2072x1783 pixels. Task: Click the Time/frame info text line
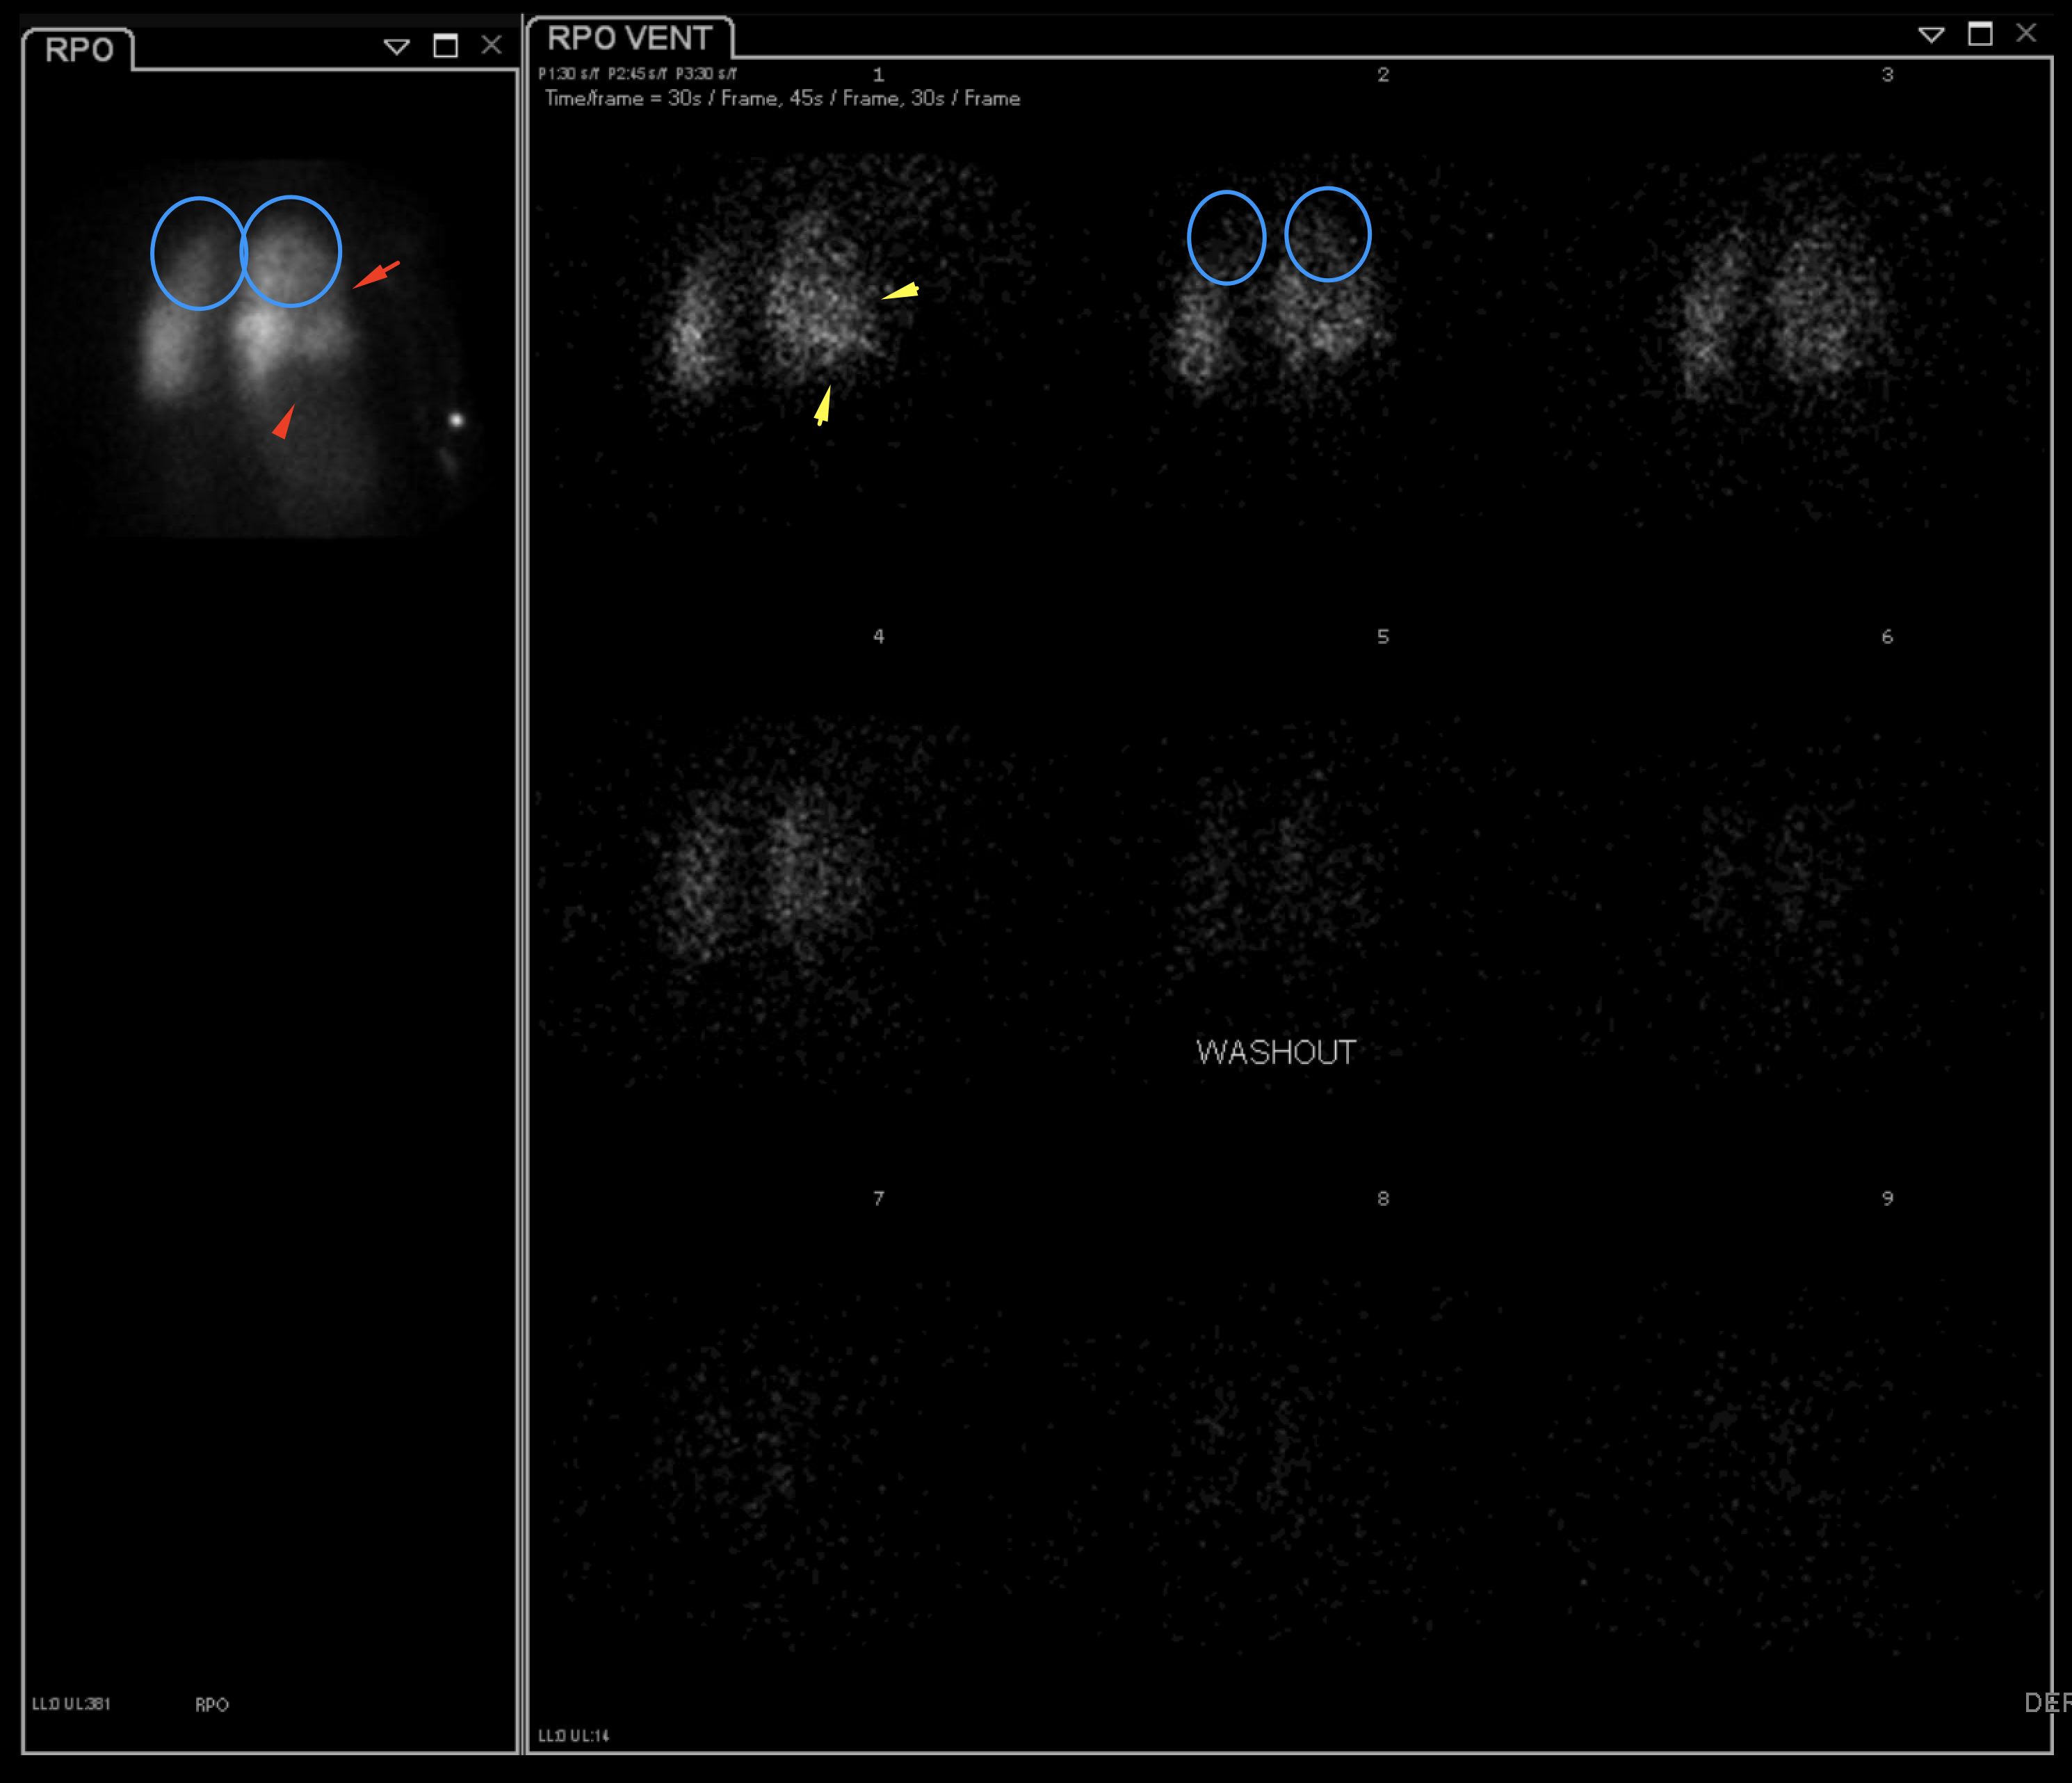click(782, 98)
